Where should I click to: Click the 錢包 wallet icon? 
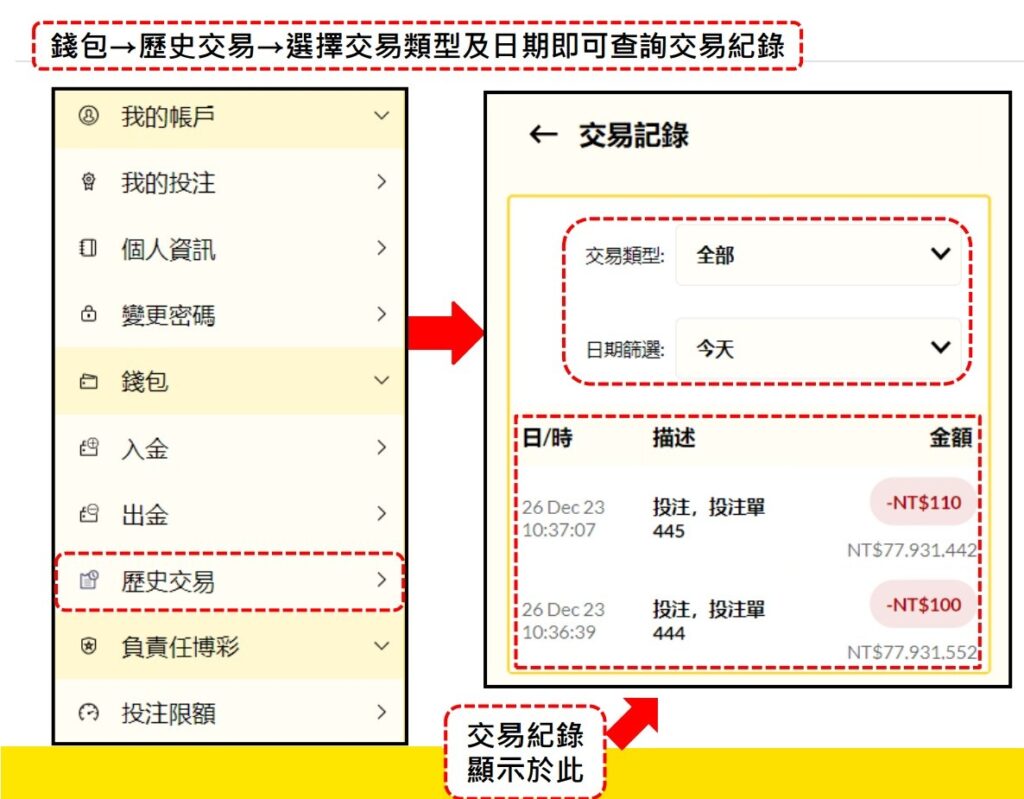(x=89, y=381)
